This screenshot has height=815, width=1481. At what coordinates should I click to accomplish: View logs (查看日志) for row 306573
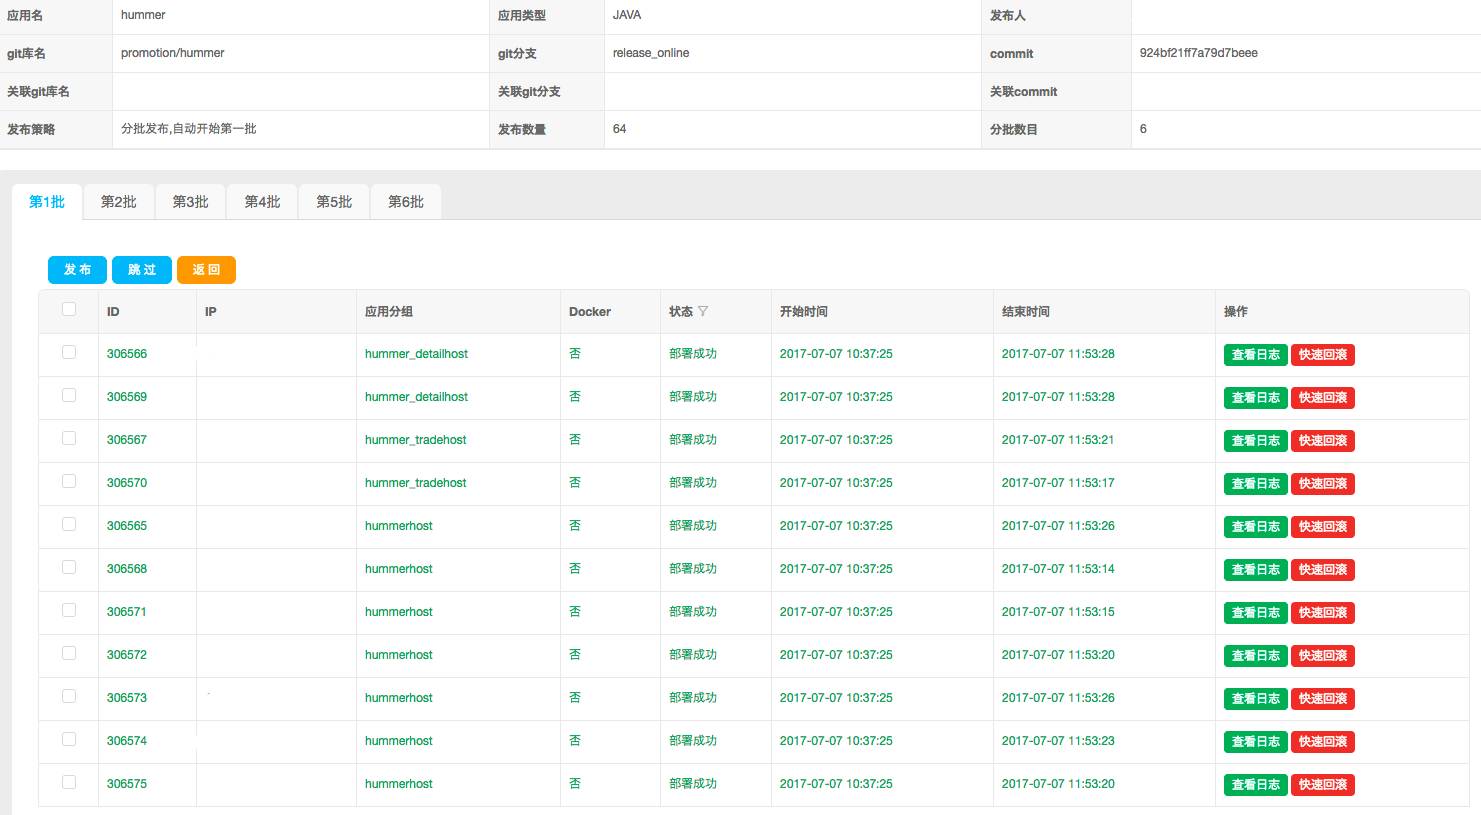pyautogui.click(x=1256, y=699)
